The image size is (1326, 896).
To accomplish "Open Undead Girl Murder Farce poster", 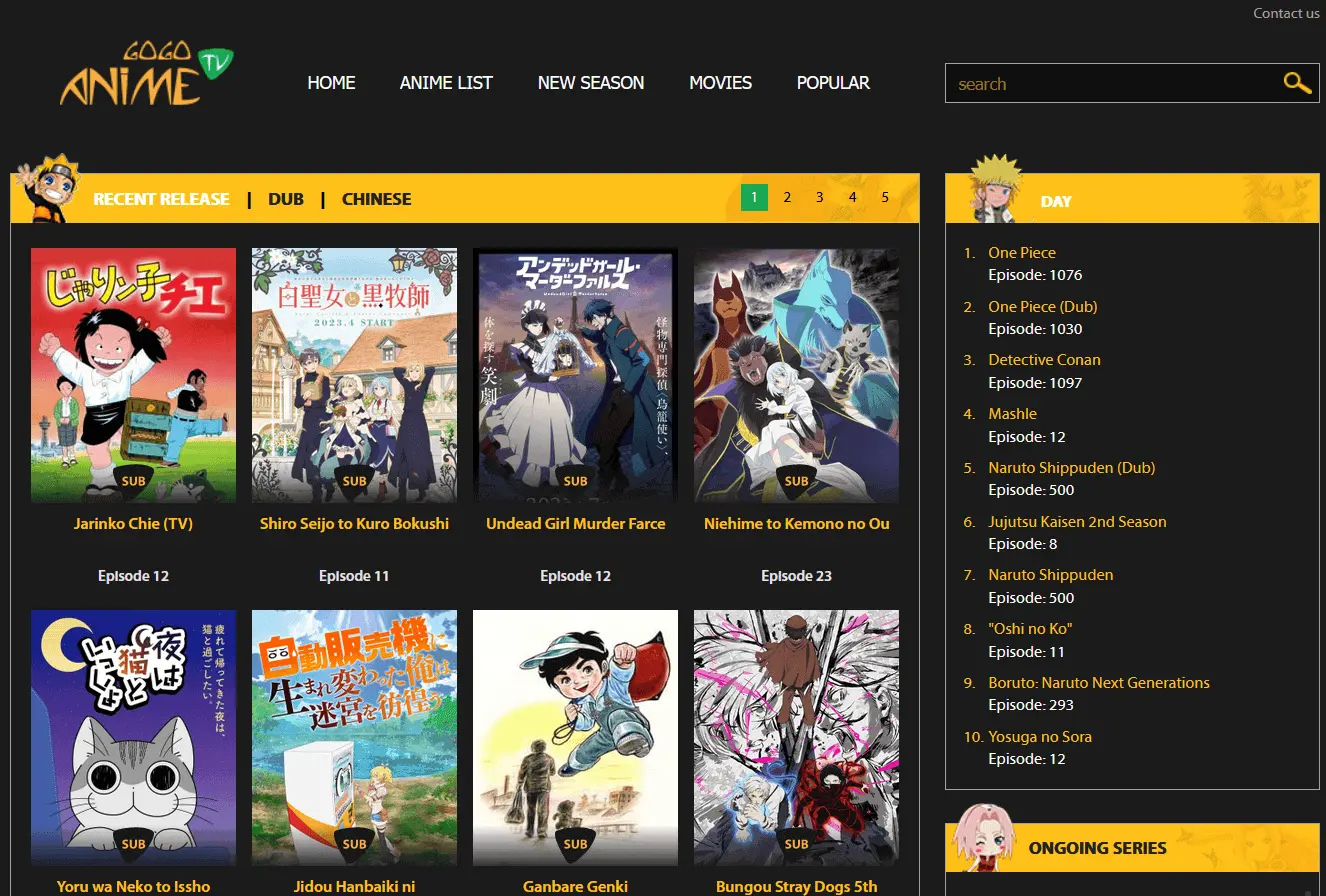I will 575,375.
